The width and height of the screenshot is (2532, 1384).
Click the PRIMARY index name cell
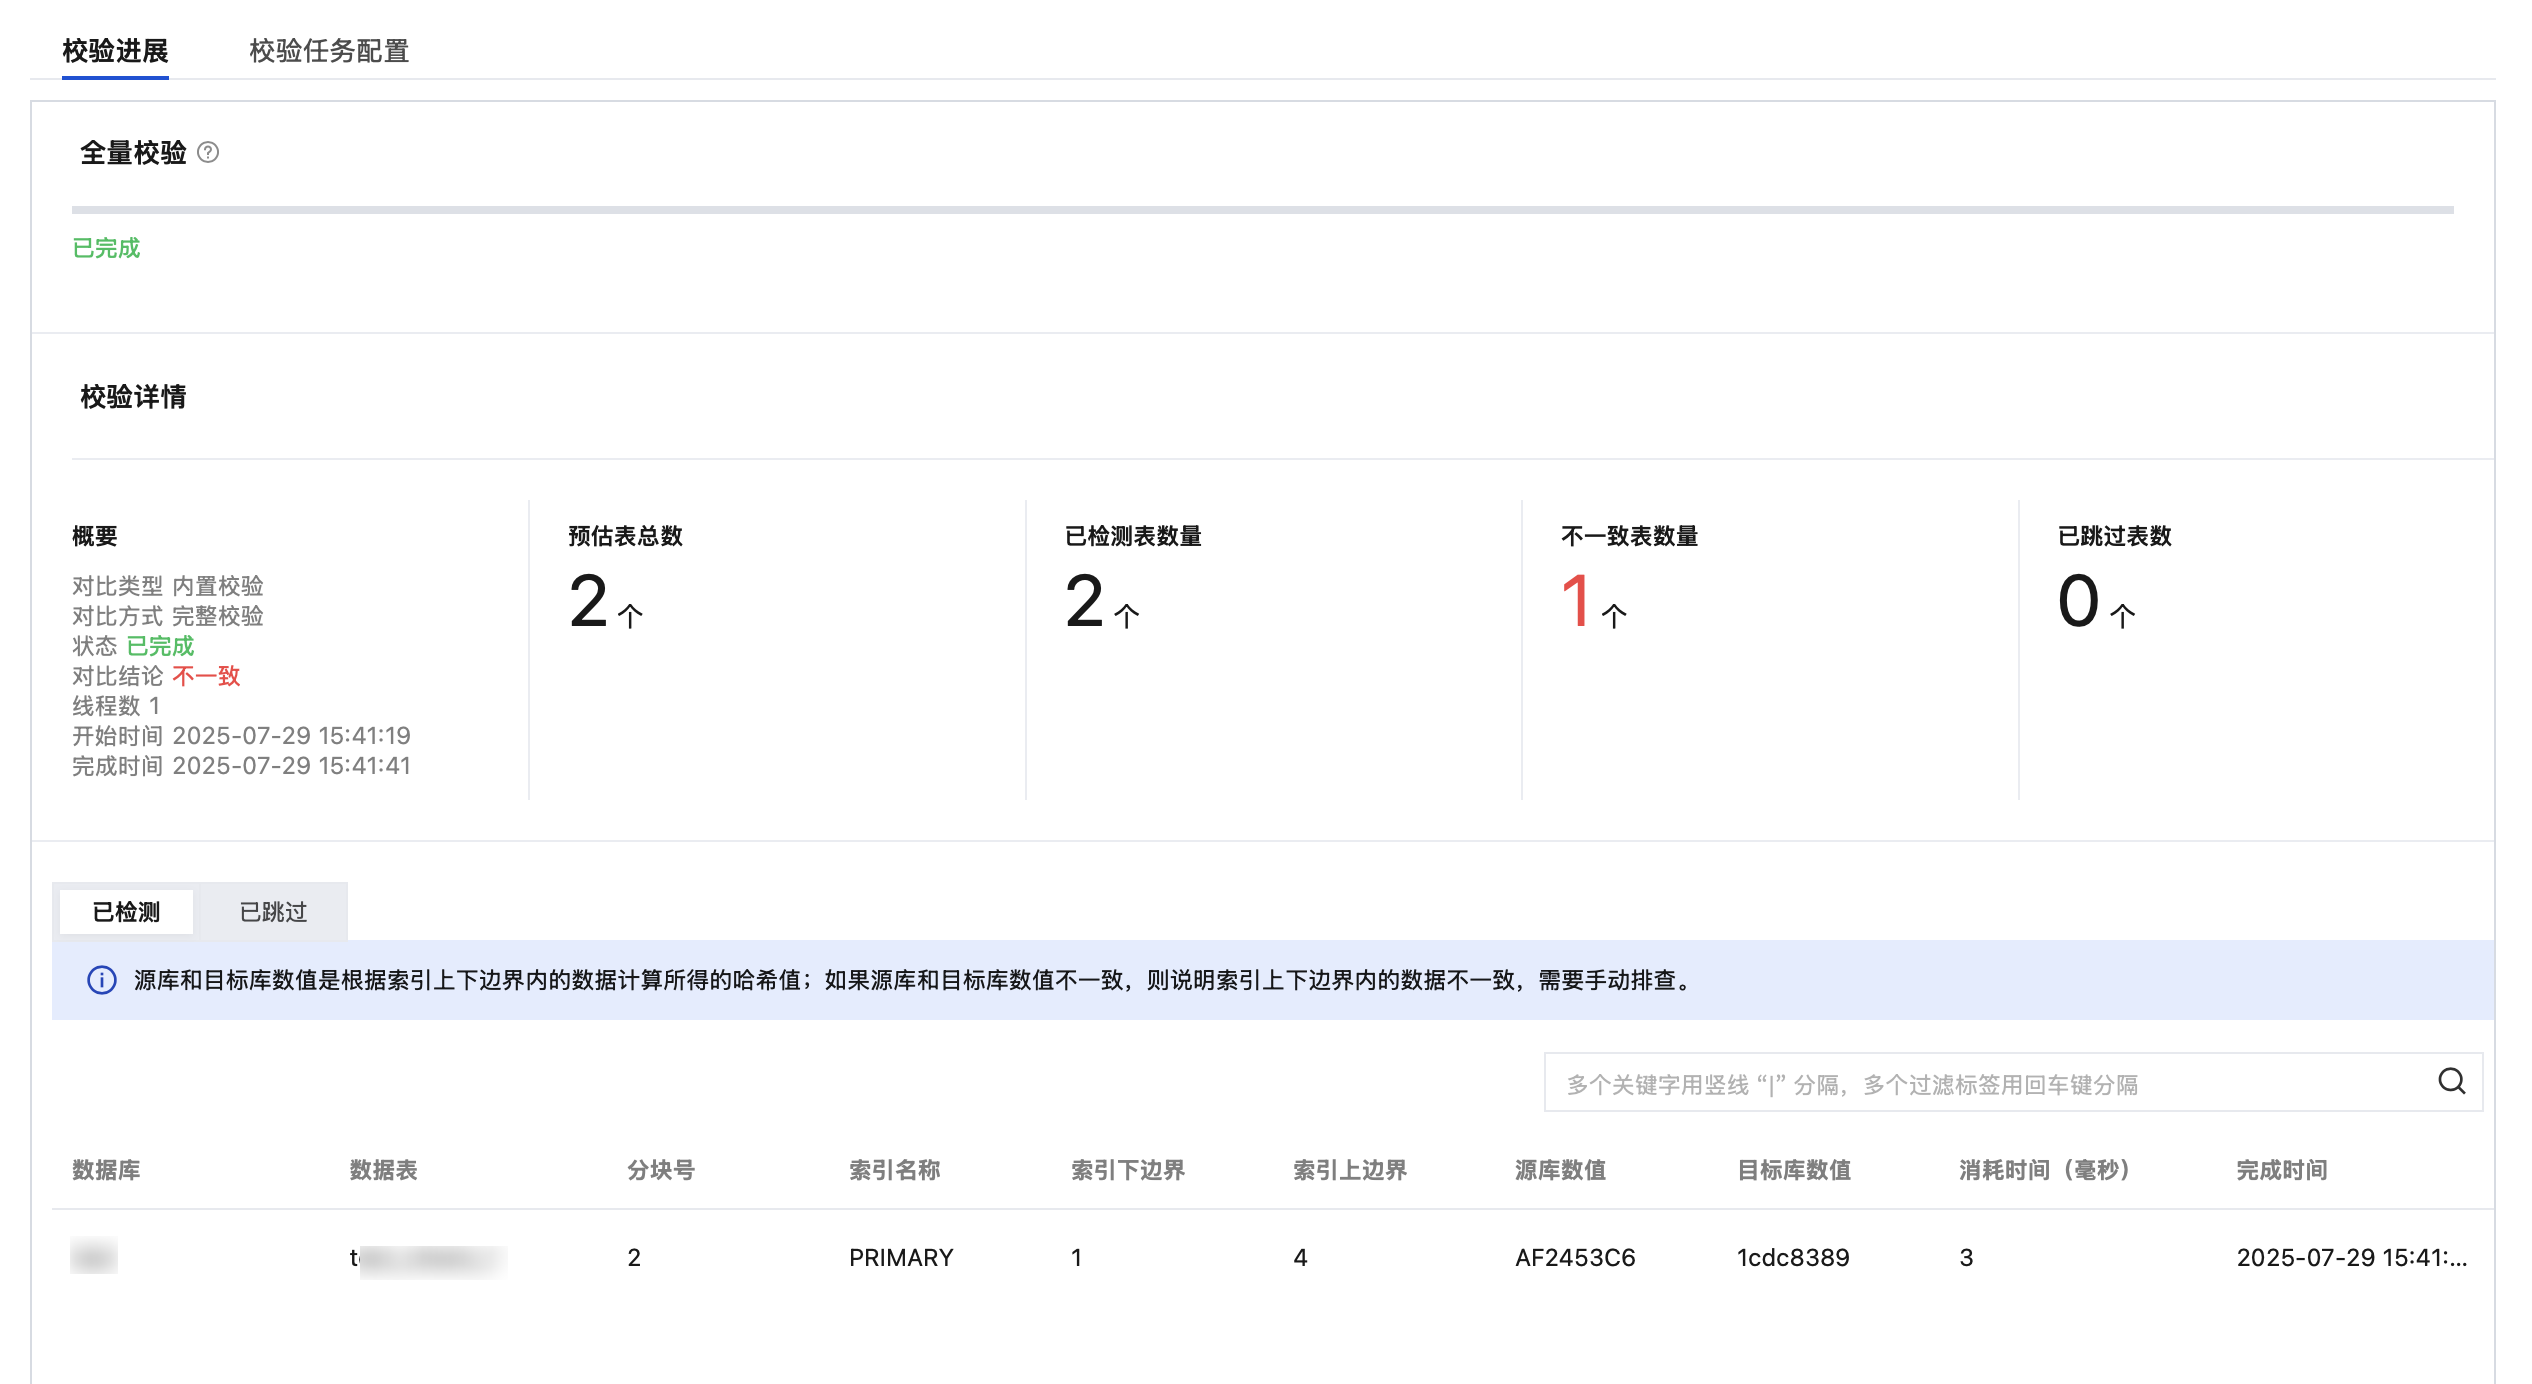click(x=901, y=1257)
